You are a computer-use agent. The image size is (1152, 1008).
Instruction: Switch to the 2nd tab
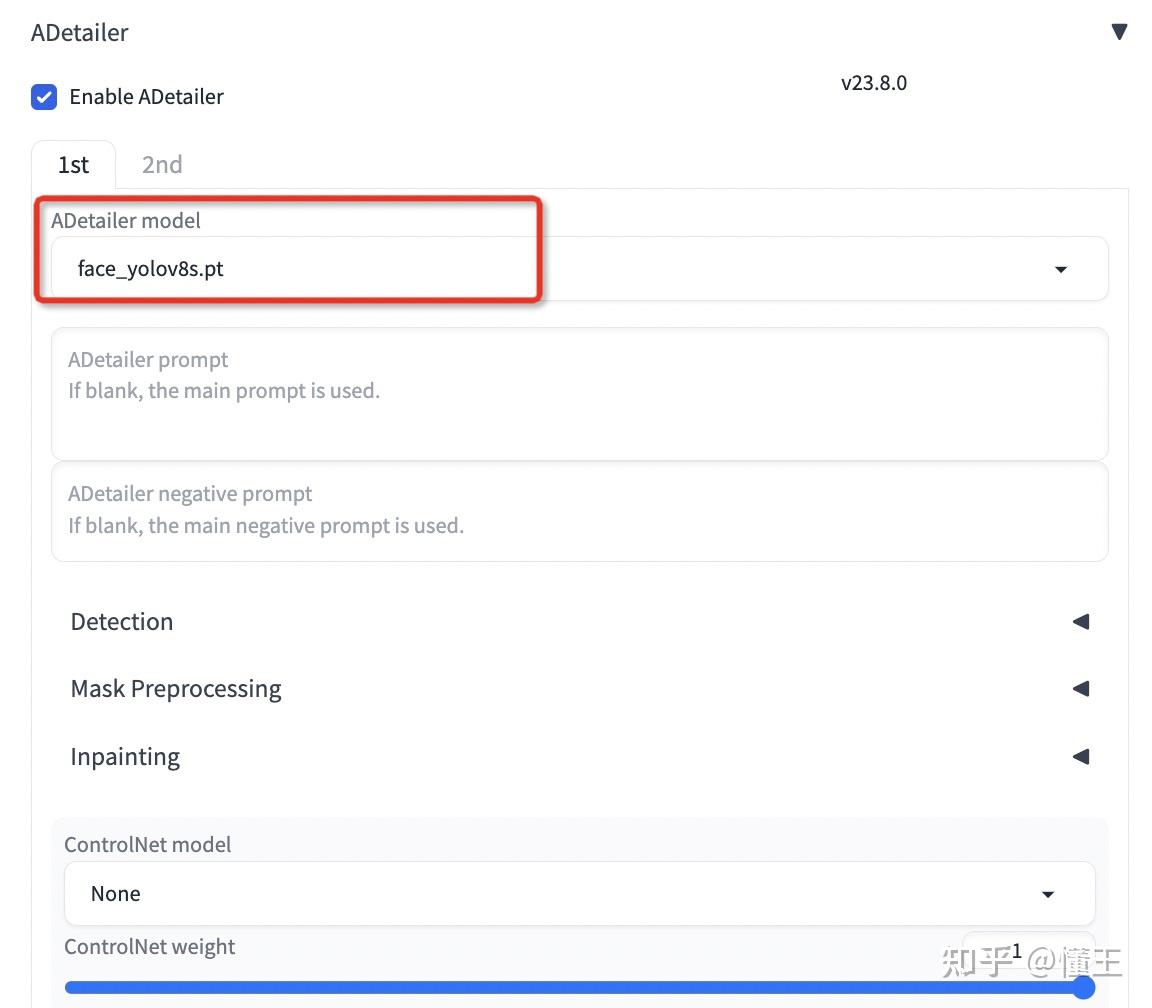162,165
